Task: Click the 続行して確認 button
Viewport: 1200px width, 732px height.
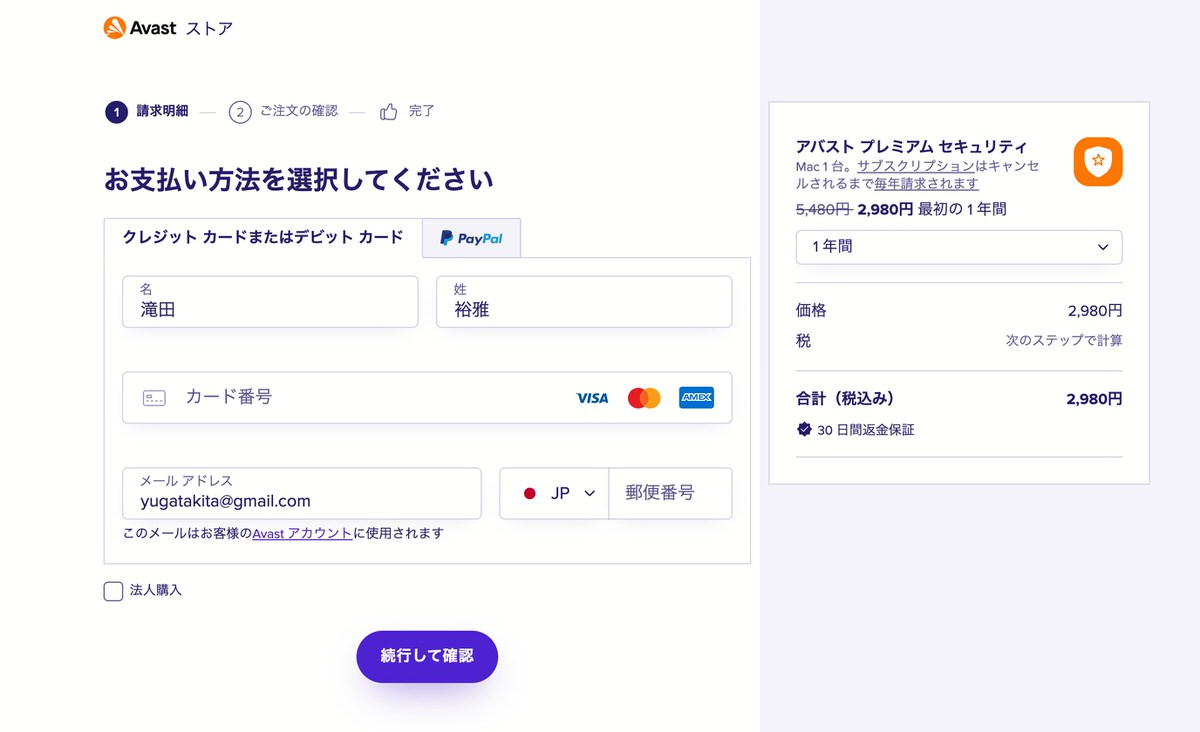Action: 427,657
